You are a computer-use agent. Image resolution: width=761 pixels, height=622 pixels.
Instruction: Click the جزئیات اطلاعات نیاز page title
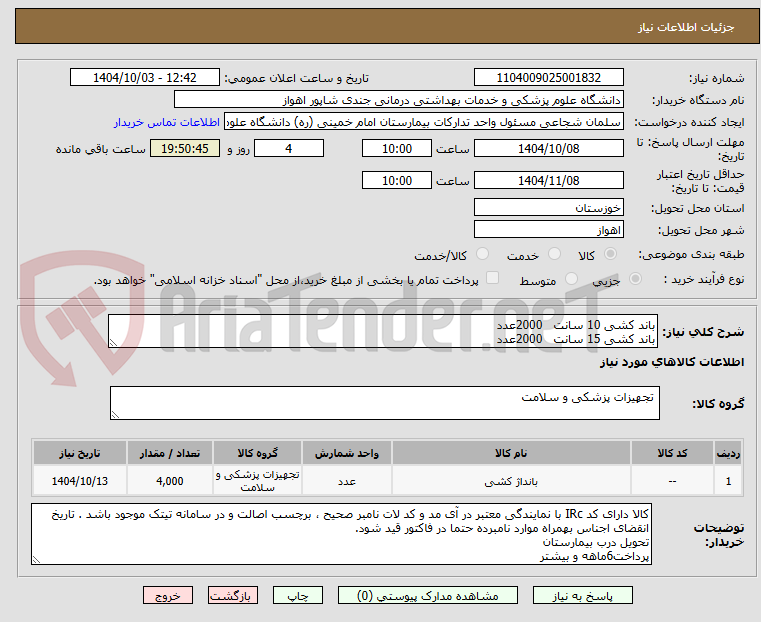point(685,27)
